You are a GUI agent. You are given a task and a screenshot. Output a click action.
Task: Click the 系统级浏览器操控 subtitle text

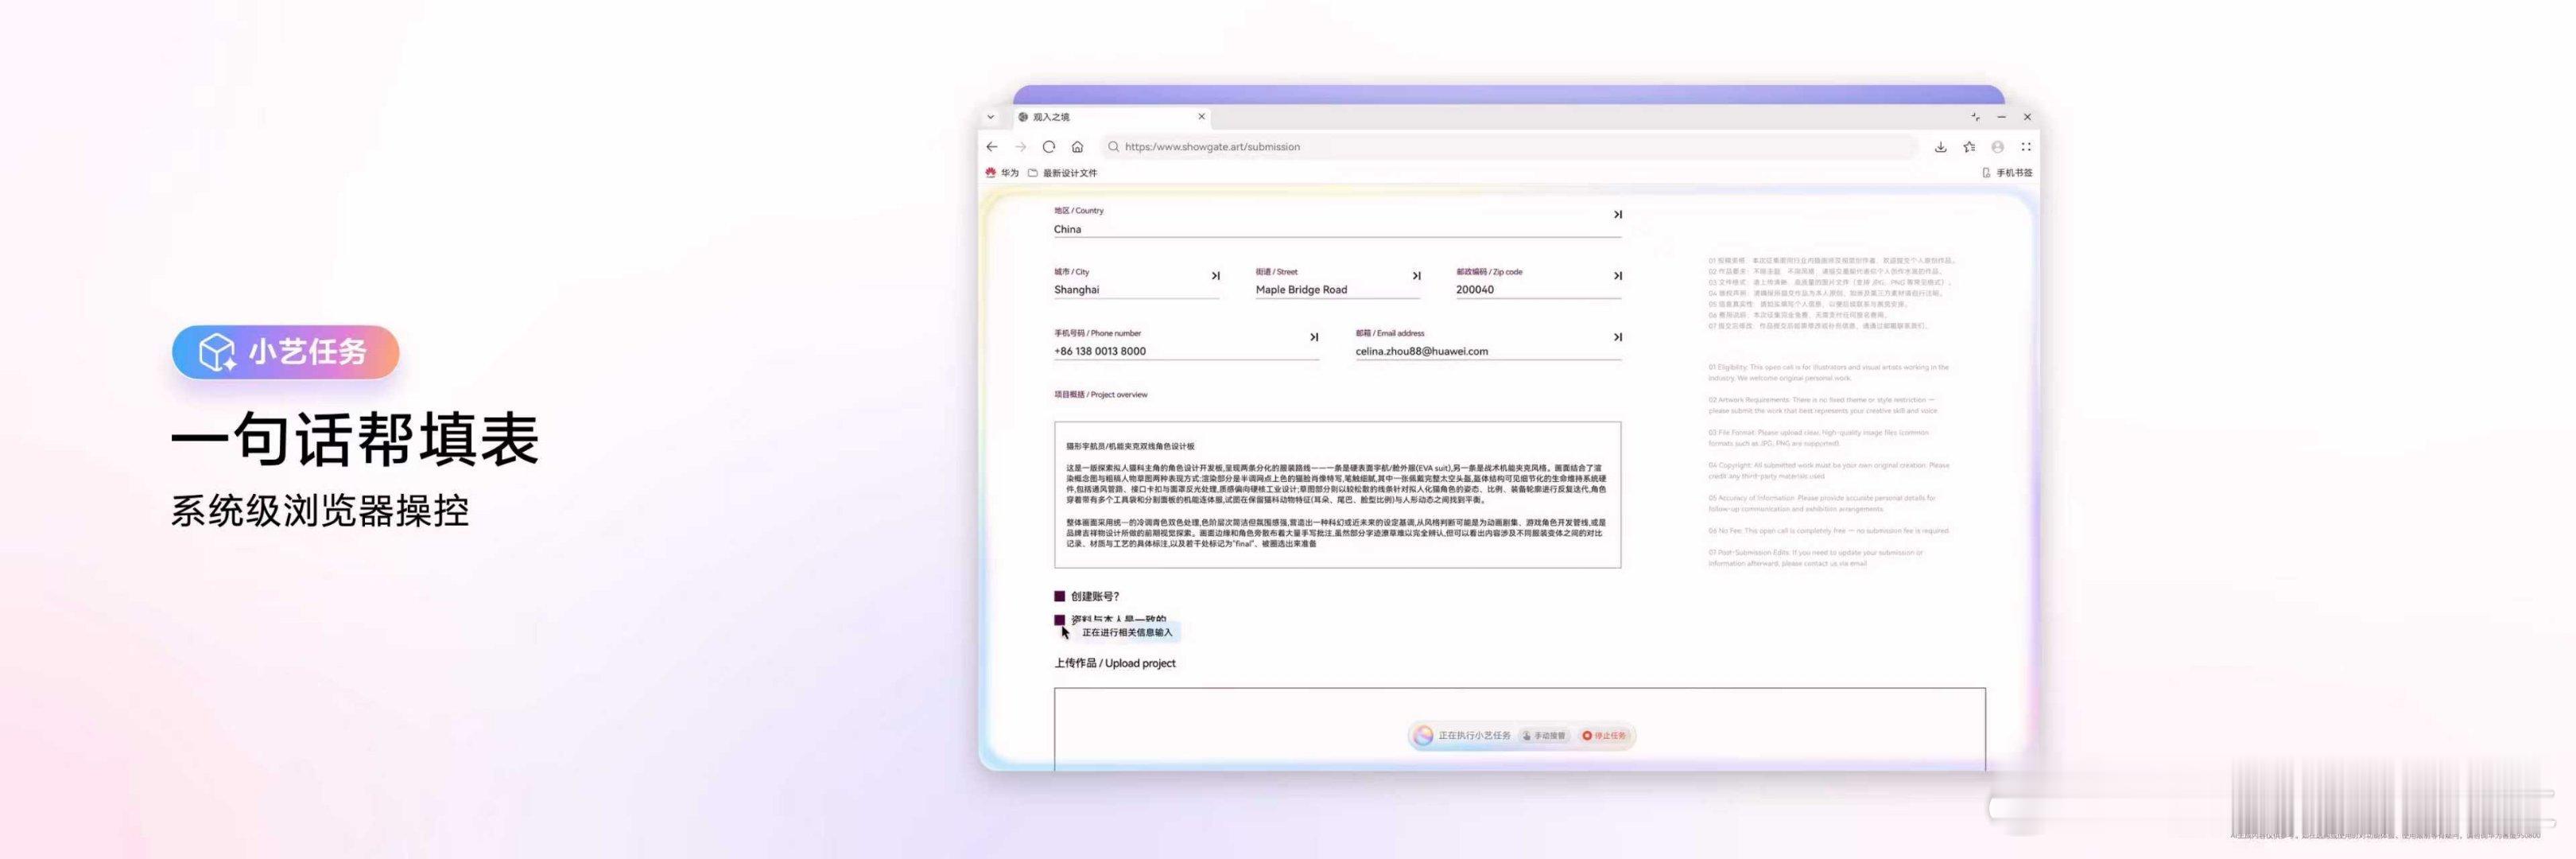pos(320,511)
